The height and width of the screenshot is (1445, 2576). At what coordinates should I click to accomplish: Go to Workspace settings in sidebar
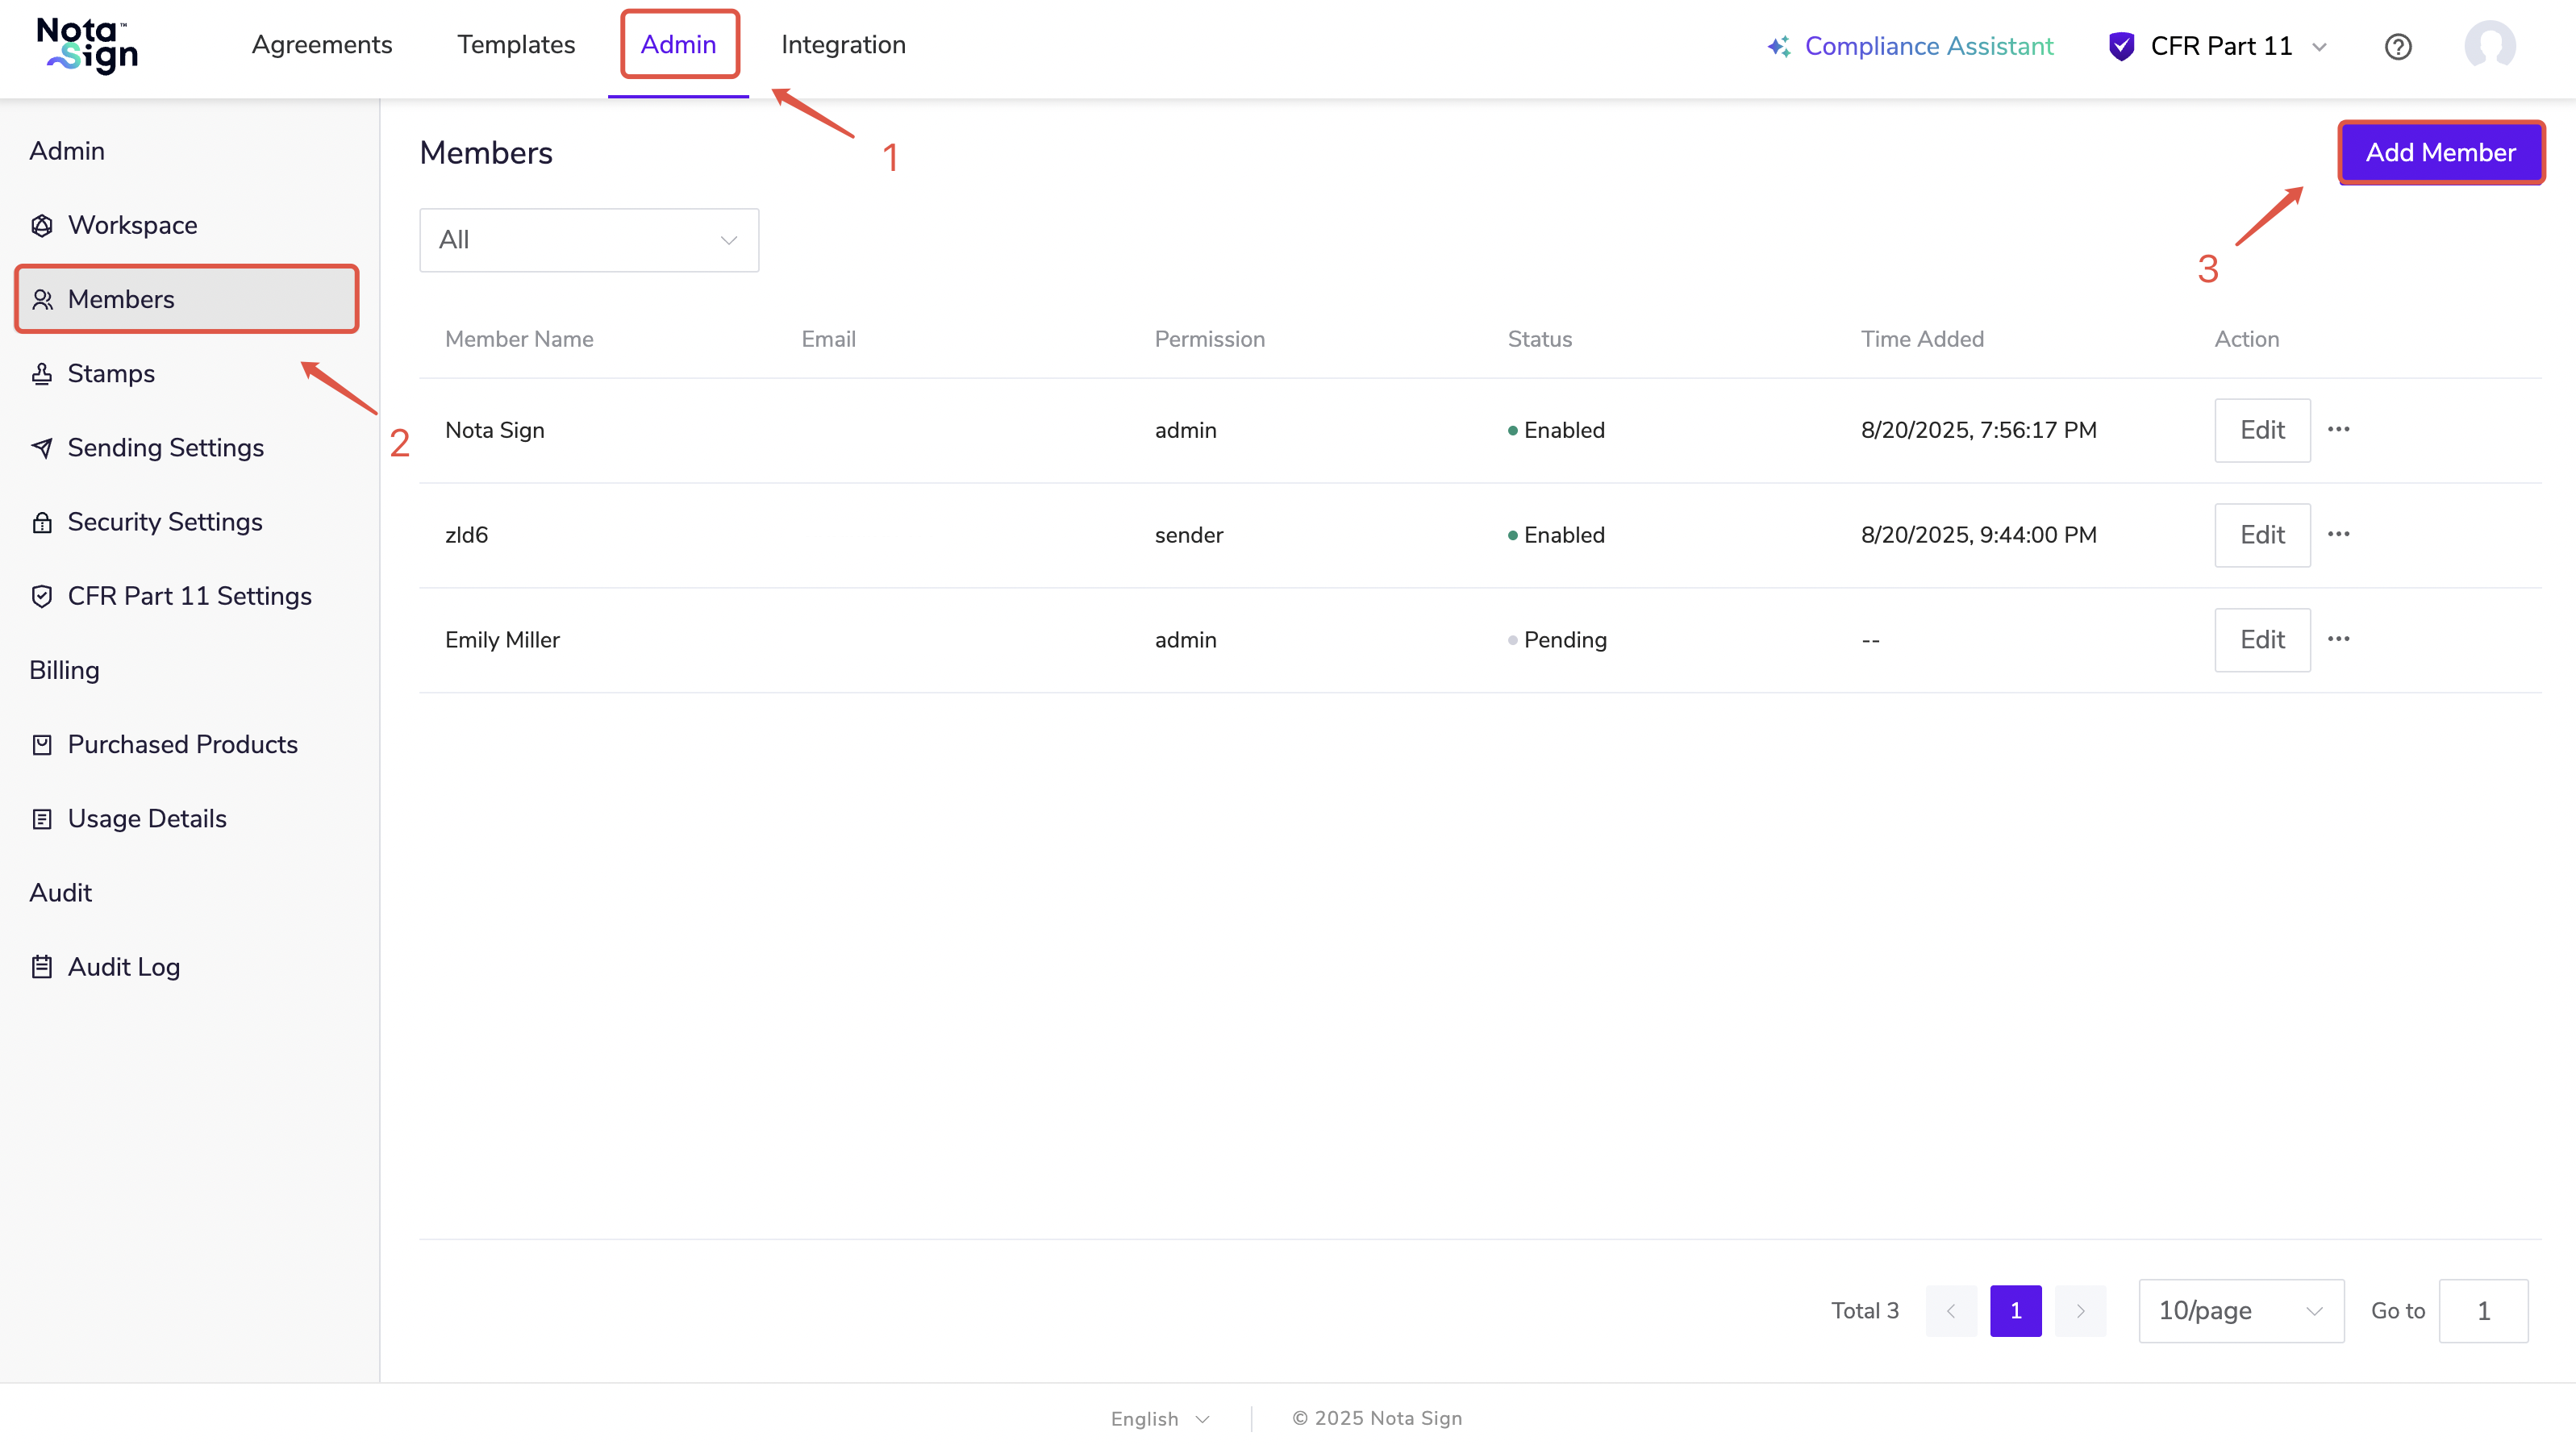point(132,225)
